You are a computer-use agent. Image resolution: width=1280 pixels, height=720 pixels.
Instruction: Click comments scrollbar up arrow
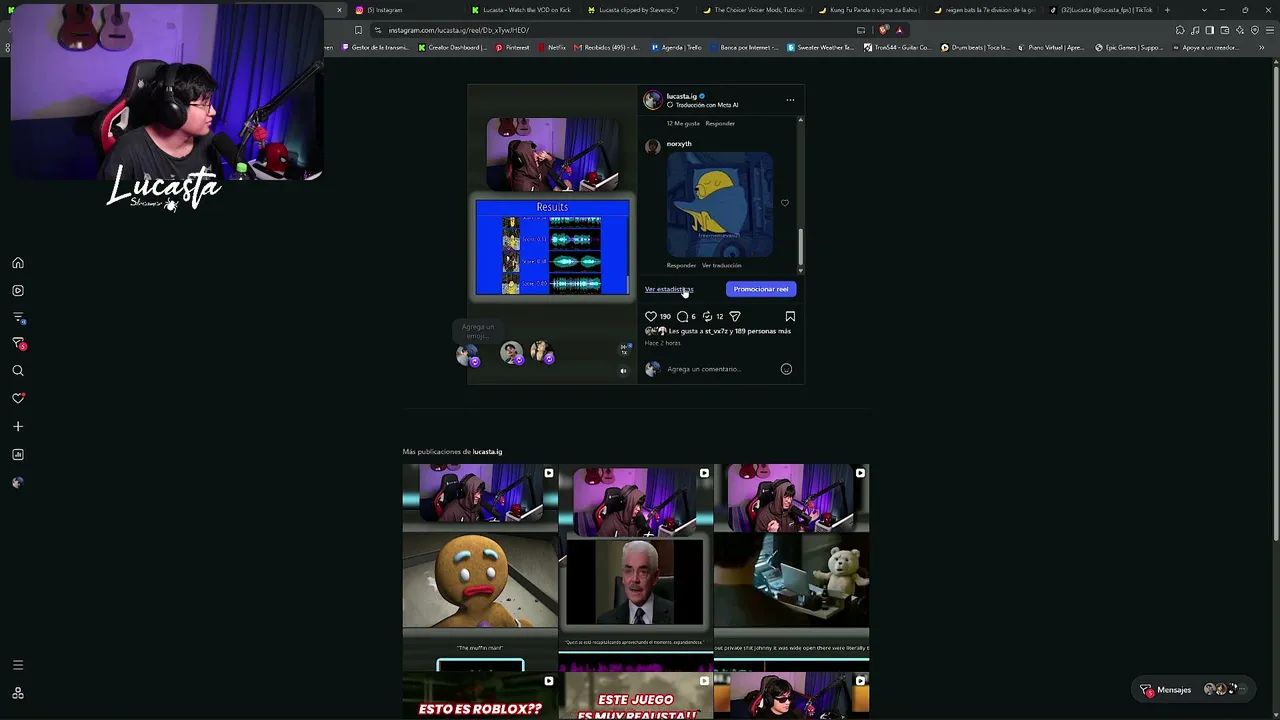[800, 121]
